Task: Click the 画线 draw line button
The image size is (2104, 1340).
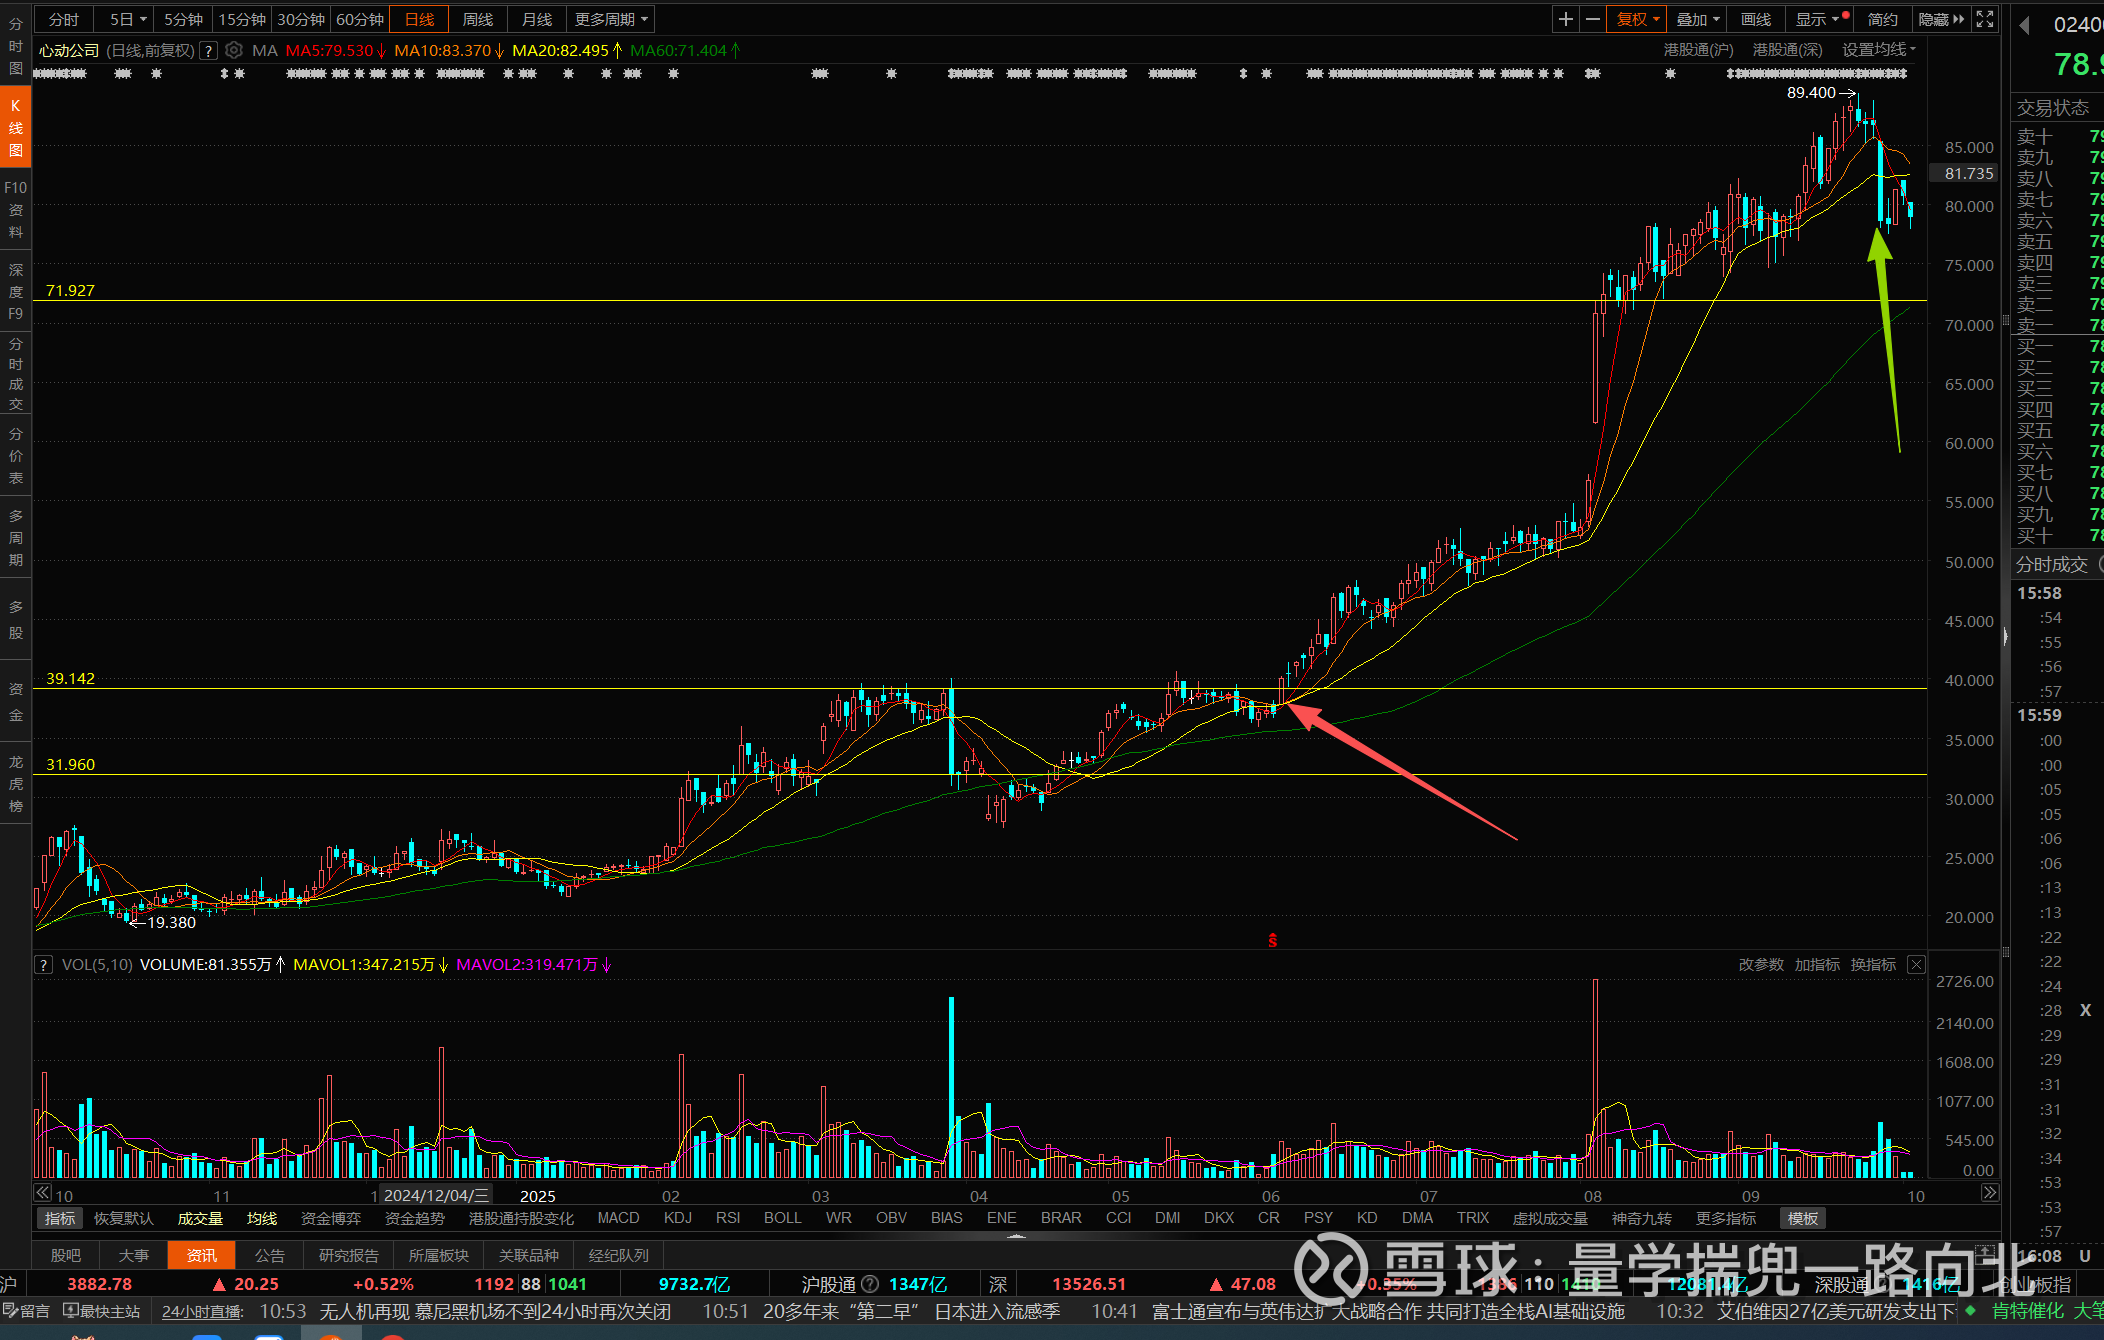Action: coord(1755,19)
